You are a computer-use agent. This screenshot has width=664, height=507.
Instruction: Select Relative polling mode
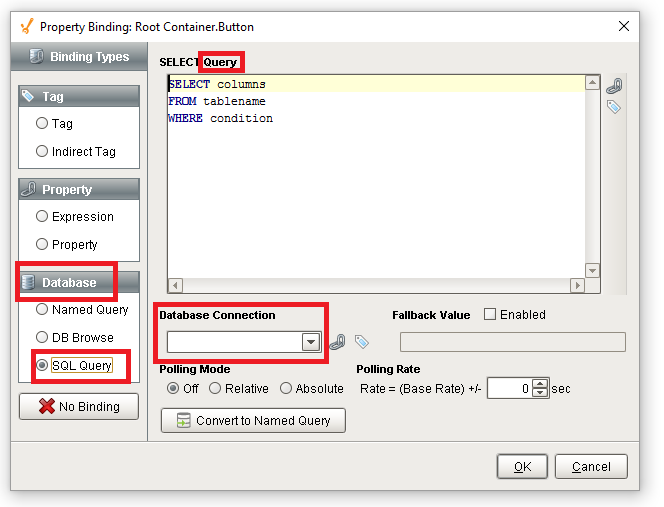tap(215, 388)
